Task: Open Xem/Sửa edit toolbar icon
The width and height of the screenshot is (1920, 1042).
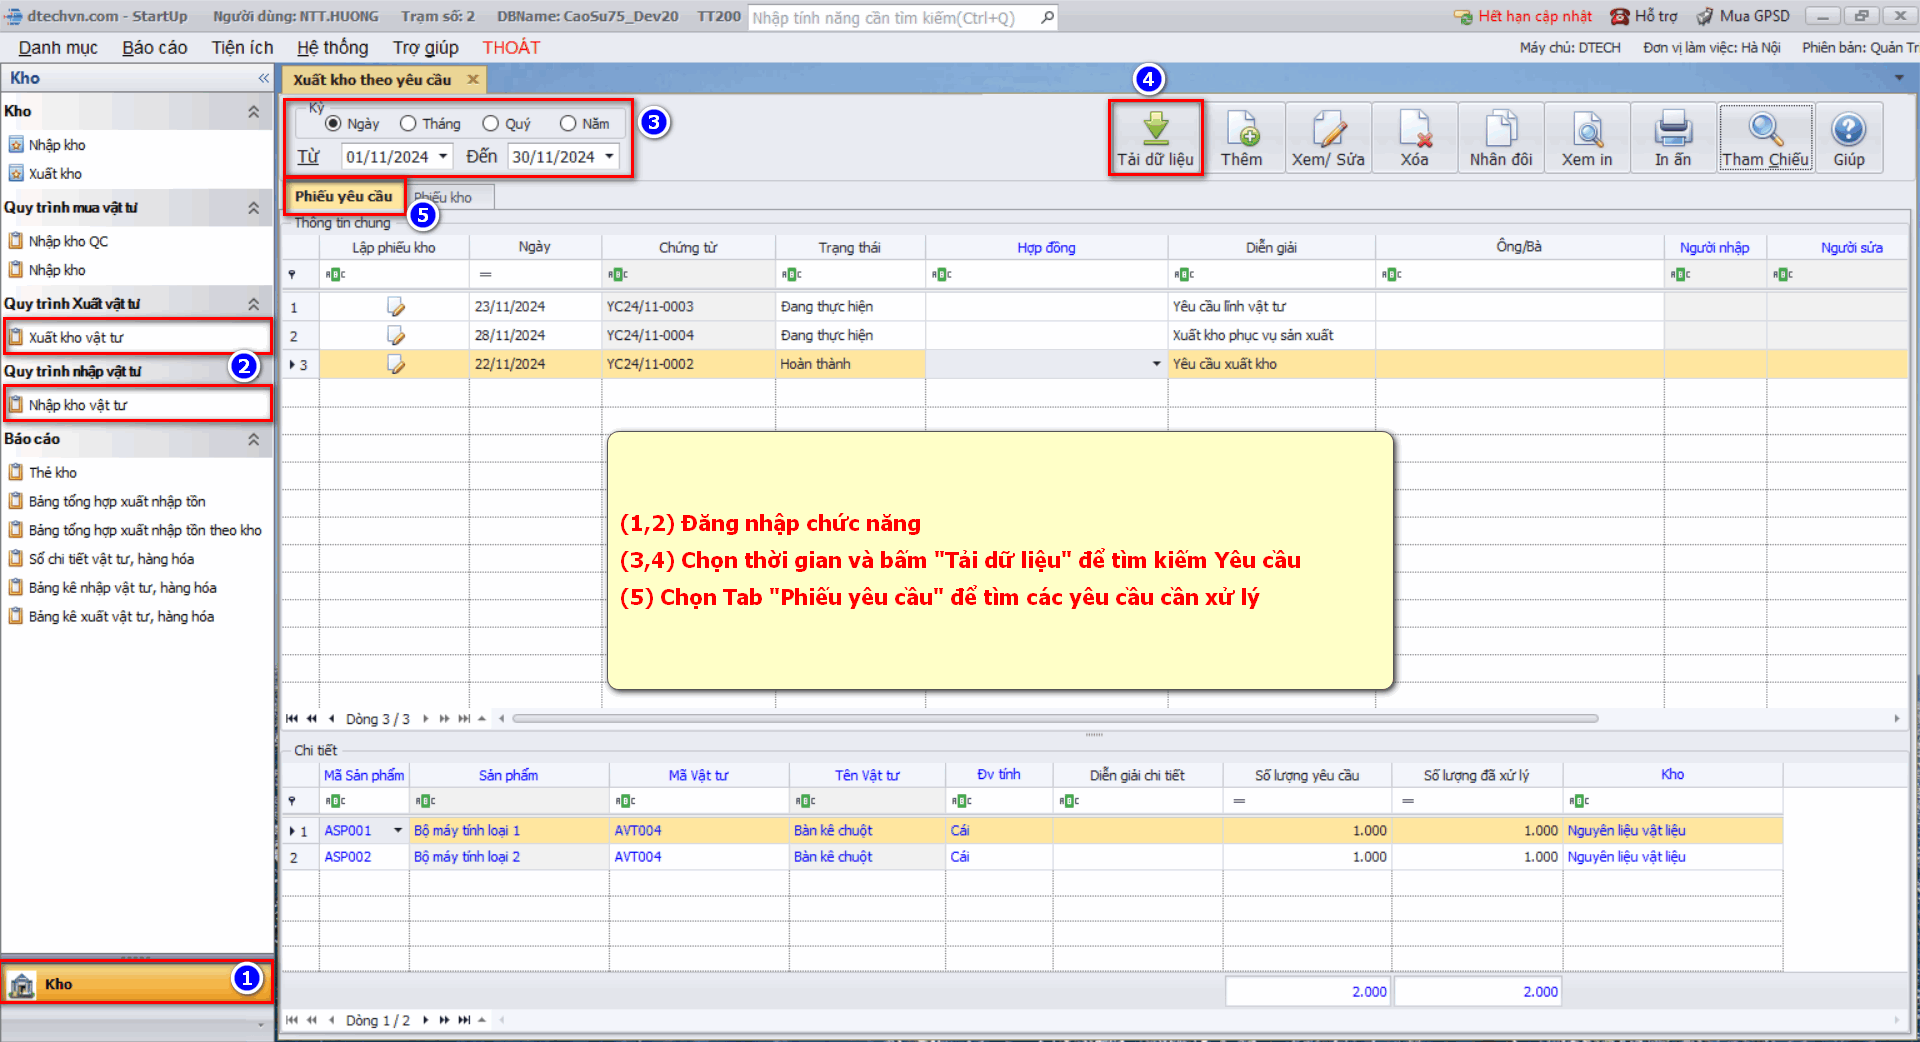Action: [x=1328, y=129]
